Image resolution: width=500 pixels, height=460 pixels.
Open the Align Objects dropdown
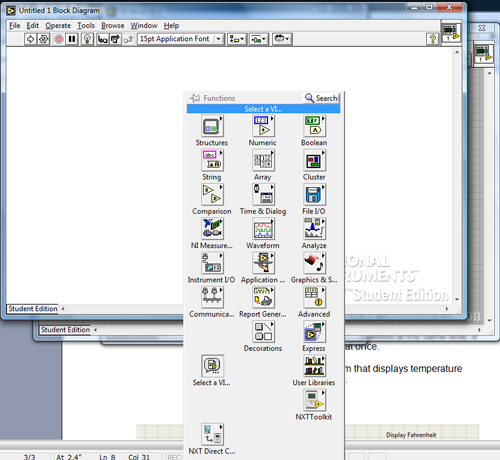[237, 39]
